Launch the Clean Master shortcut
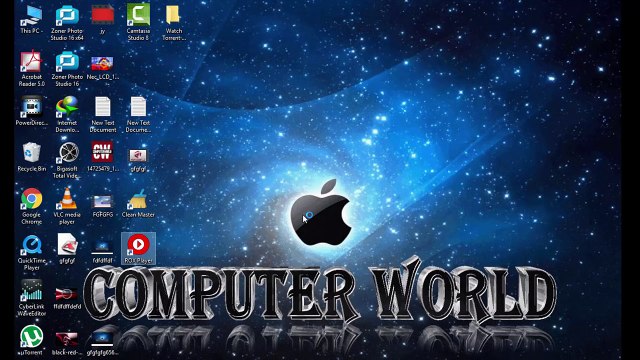Viewport: 640px width, 360px height. [138, 203]
